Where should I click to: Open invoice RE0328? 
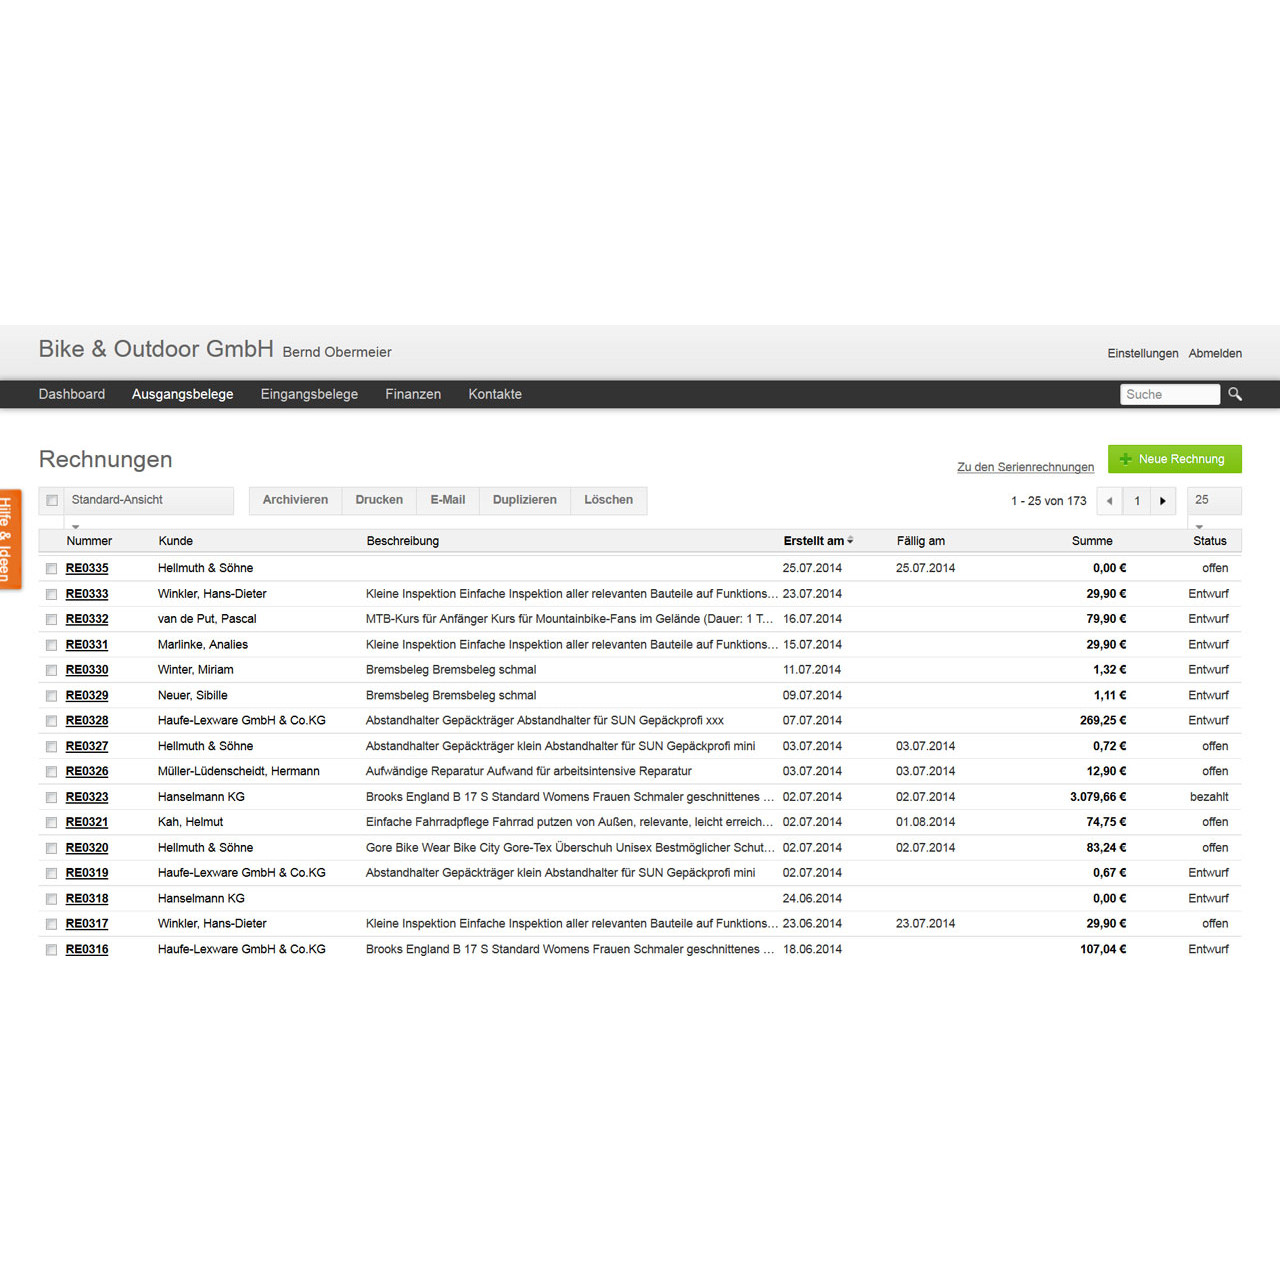87,721
